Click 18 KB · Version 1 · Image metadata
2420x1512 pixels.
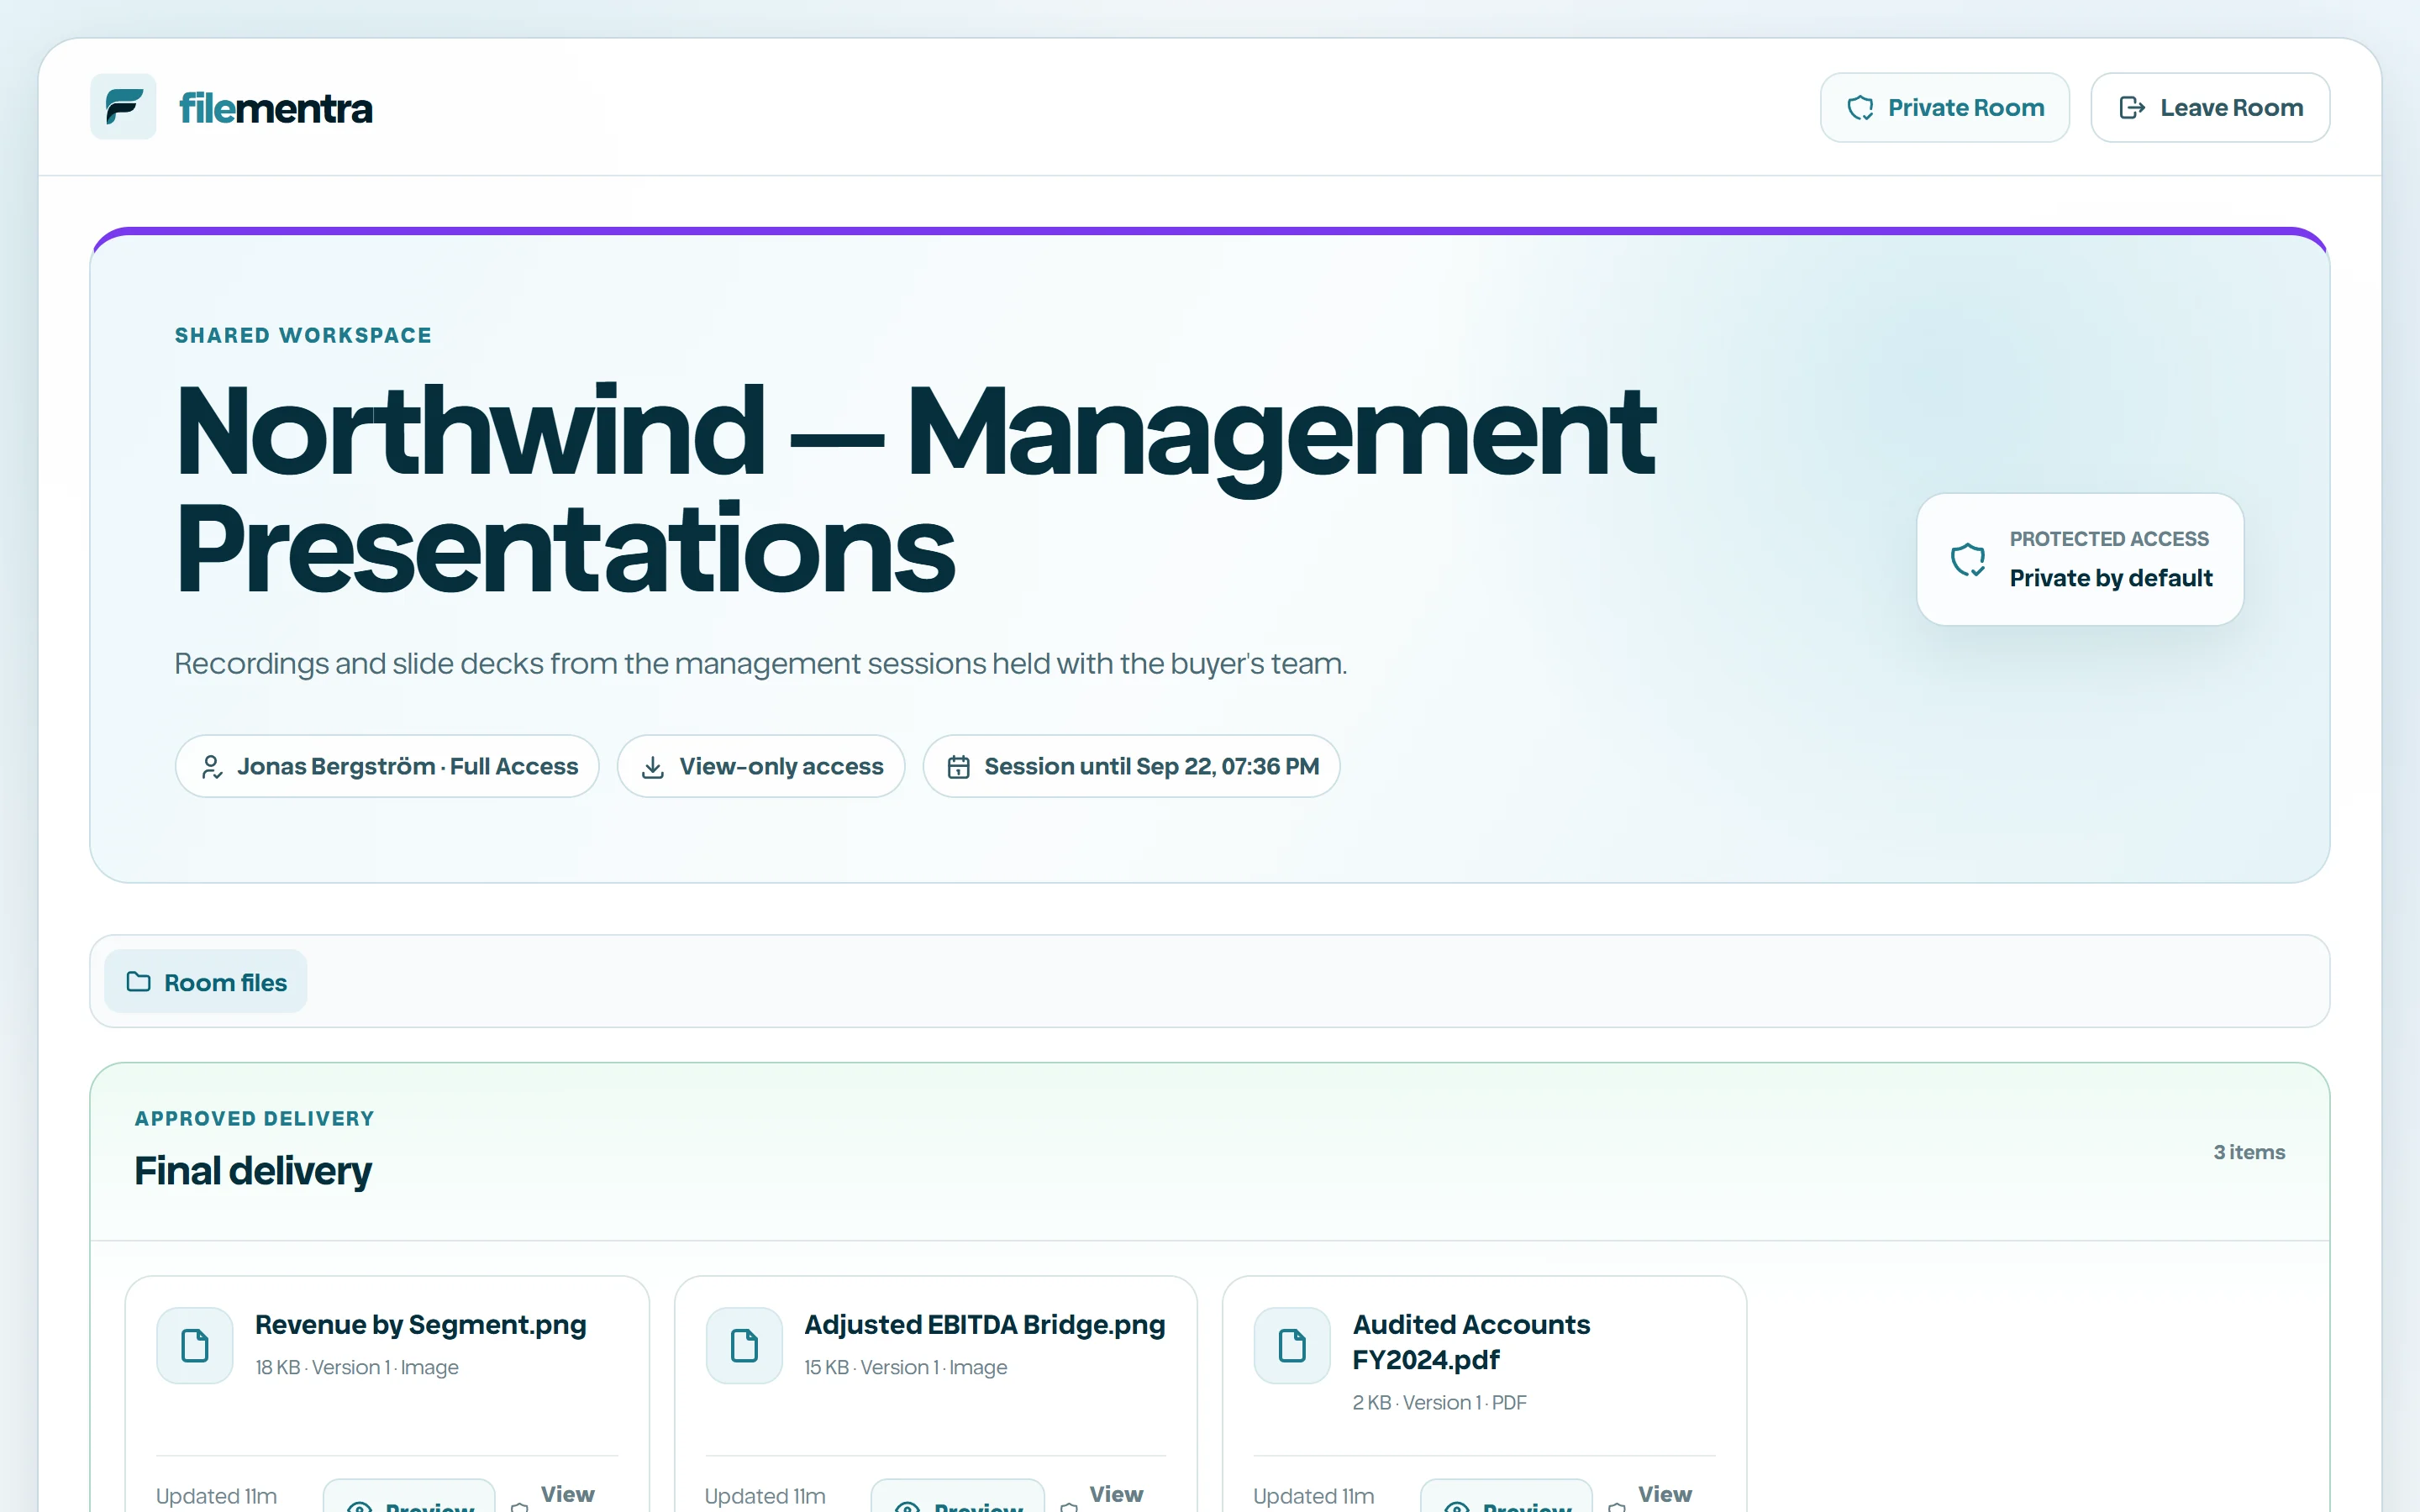[x=357, y=1367]
